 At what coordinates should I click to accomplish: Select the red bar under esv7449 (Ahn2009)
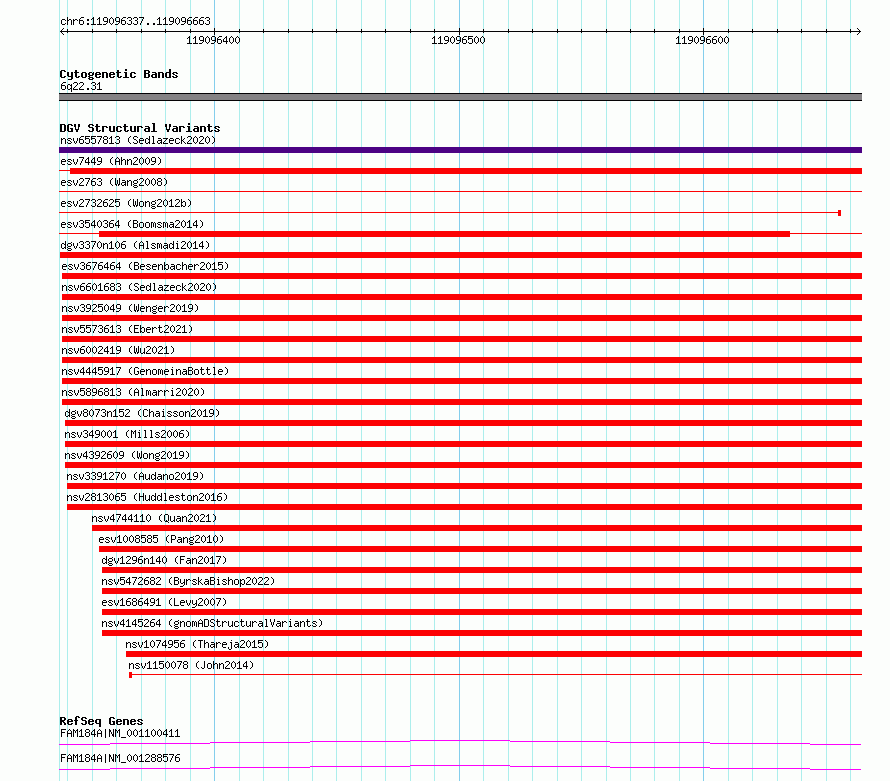466,171
